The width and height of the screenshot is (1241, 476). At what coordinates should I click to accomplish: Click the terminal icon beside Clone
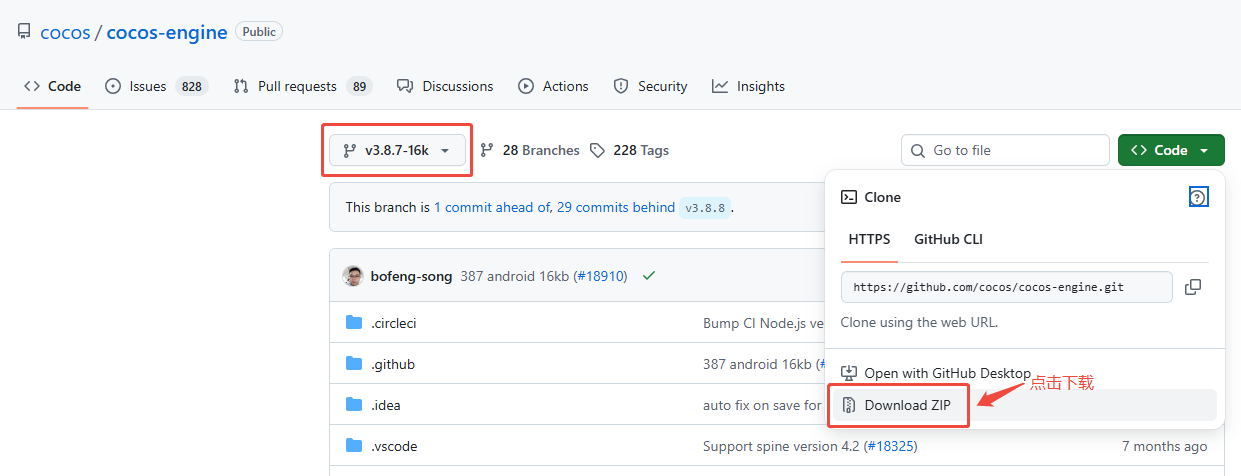pyautogui.click(x=849, y=197)
